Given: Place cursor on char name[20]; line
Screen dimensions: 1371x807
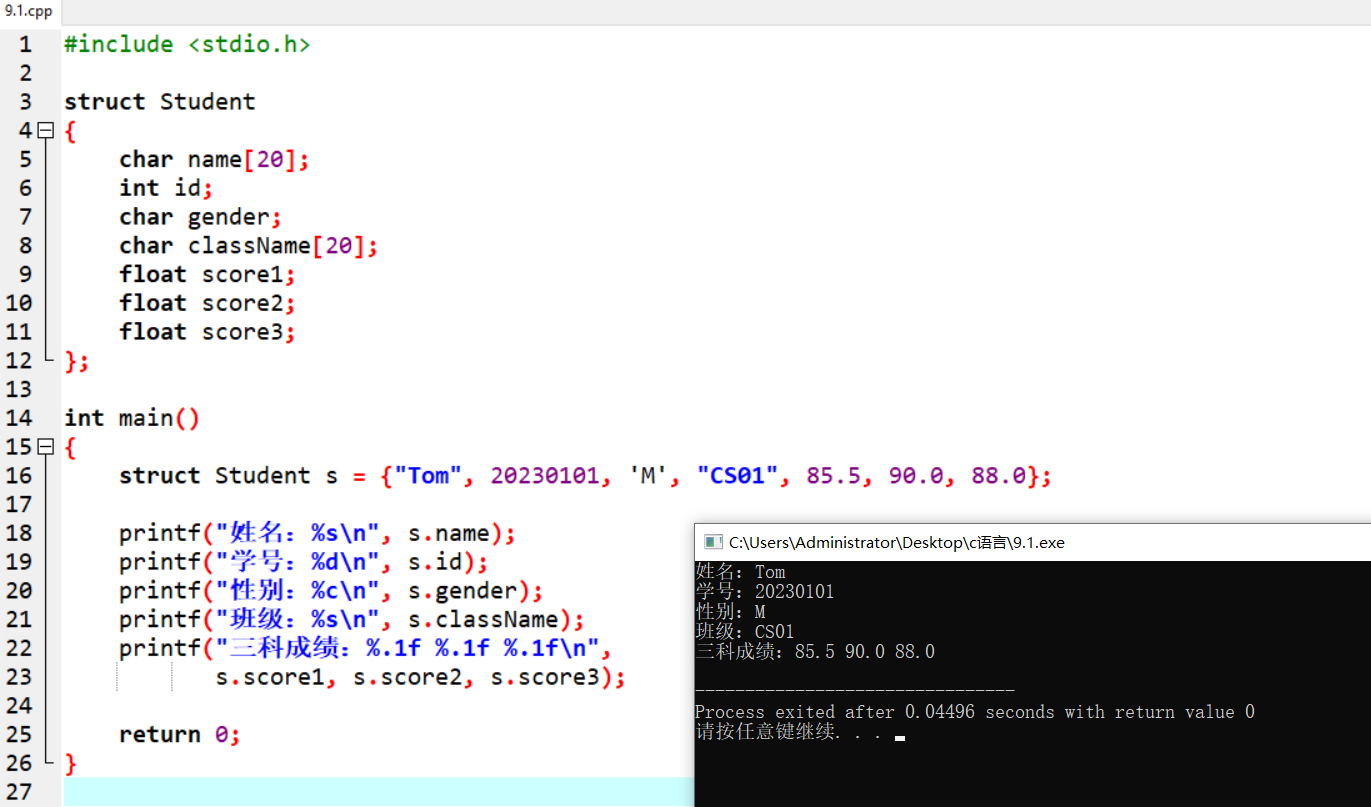Looking at the screenshot, I should click(215, 159).
